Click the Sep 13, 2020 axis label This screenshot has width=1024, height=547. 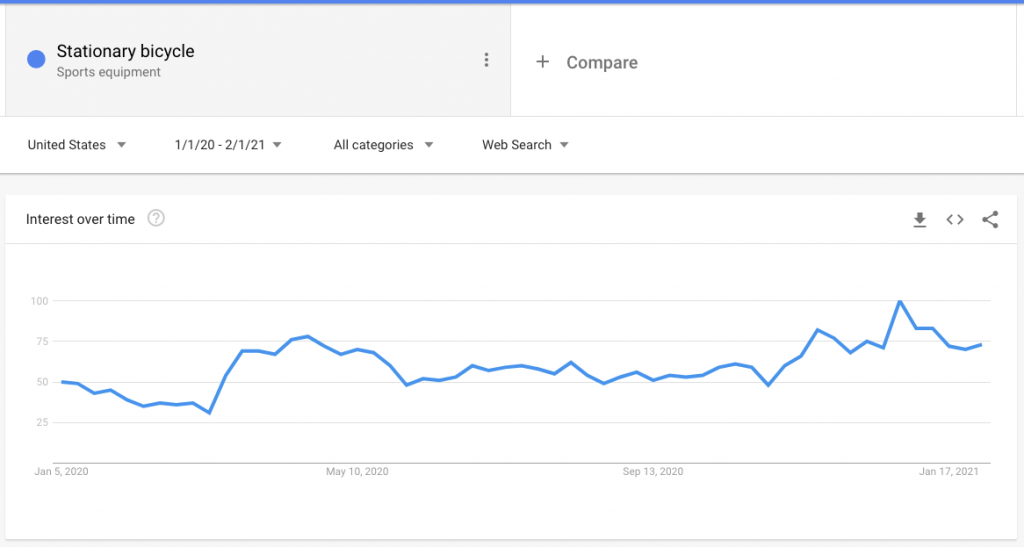coord(653,471)
